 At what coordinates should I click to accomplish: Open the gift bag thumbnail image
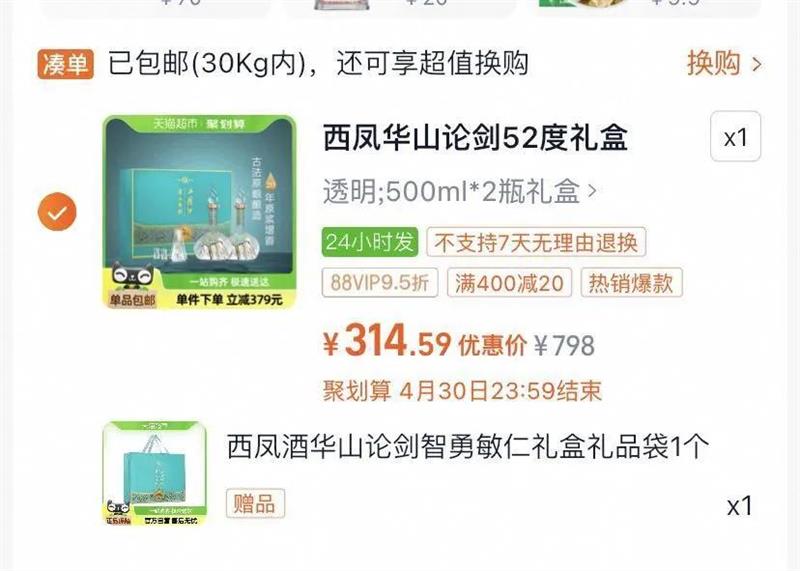pyautogui.click(x=155, y=473)
